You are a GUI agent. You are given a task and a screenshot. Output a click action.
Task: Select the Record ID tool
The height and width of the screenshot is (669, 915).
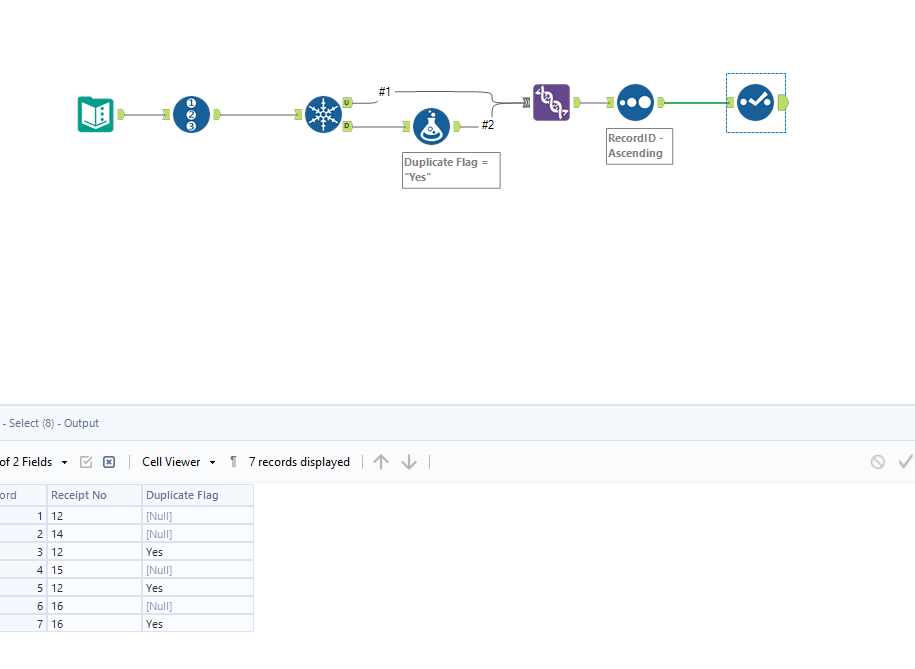[191, 114]
